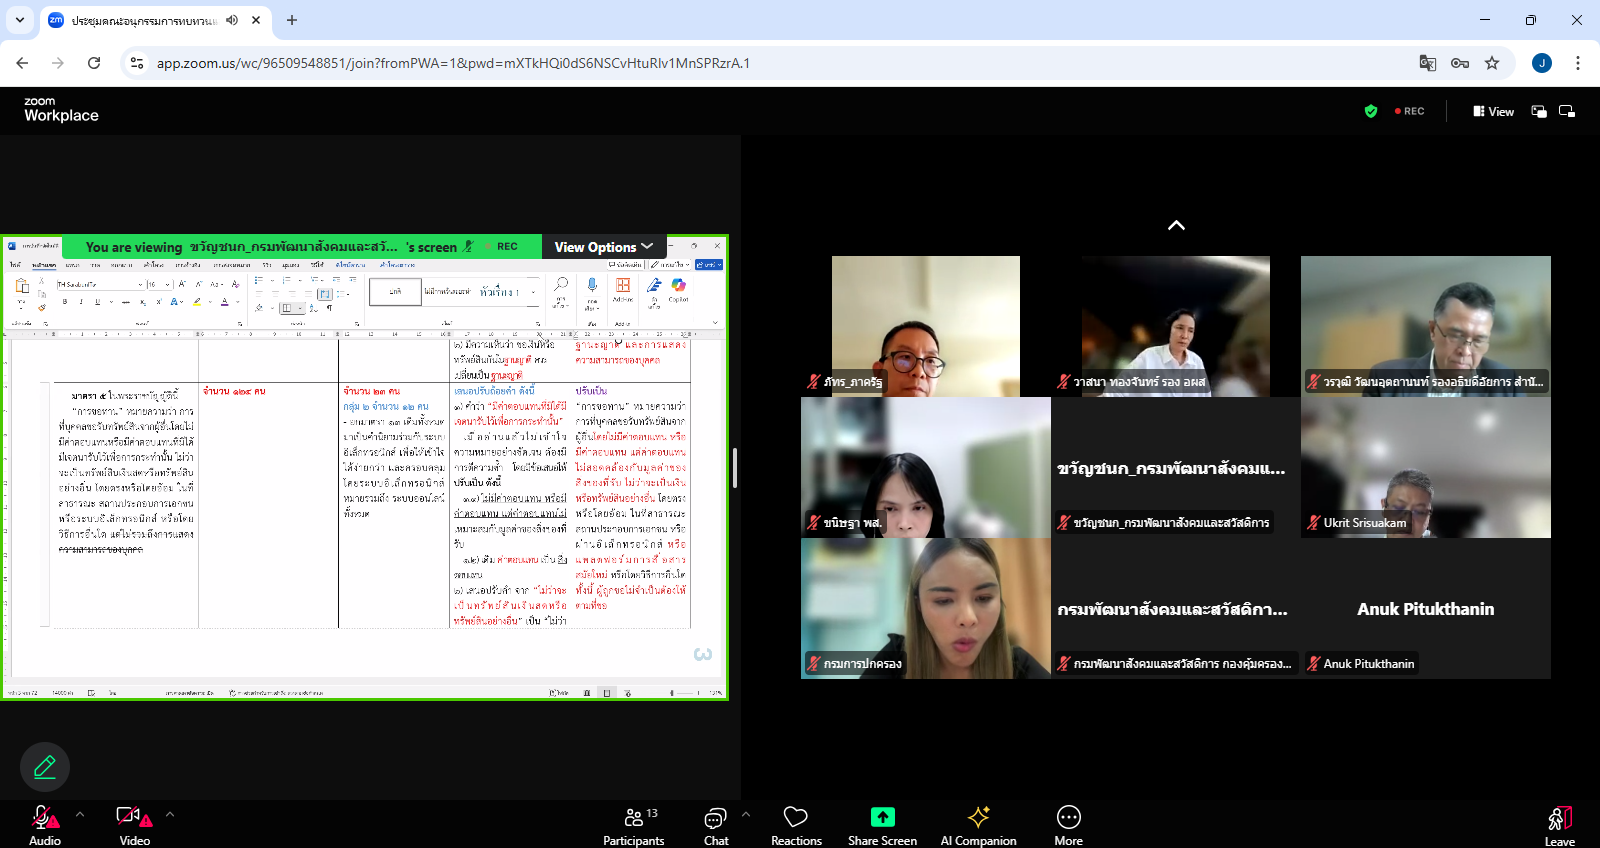Open the Reactions heart icon
Viewport: 1600px width, 848px height.
(x=795, y=817)
